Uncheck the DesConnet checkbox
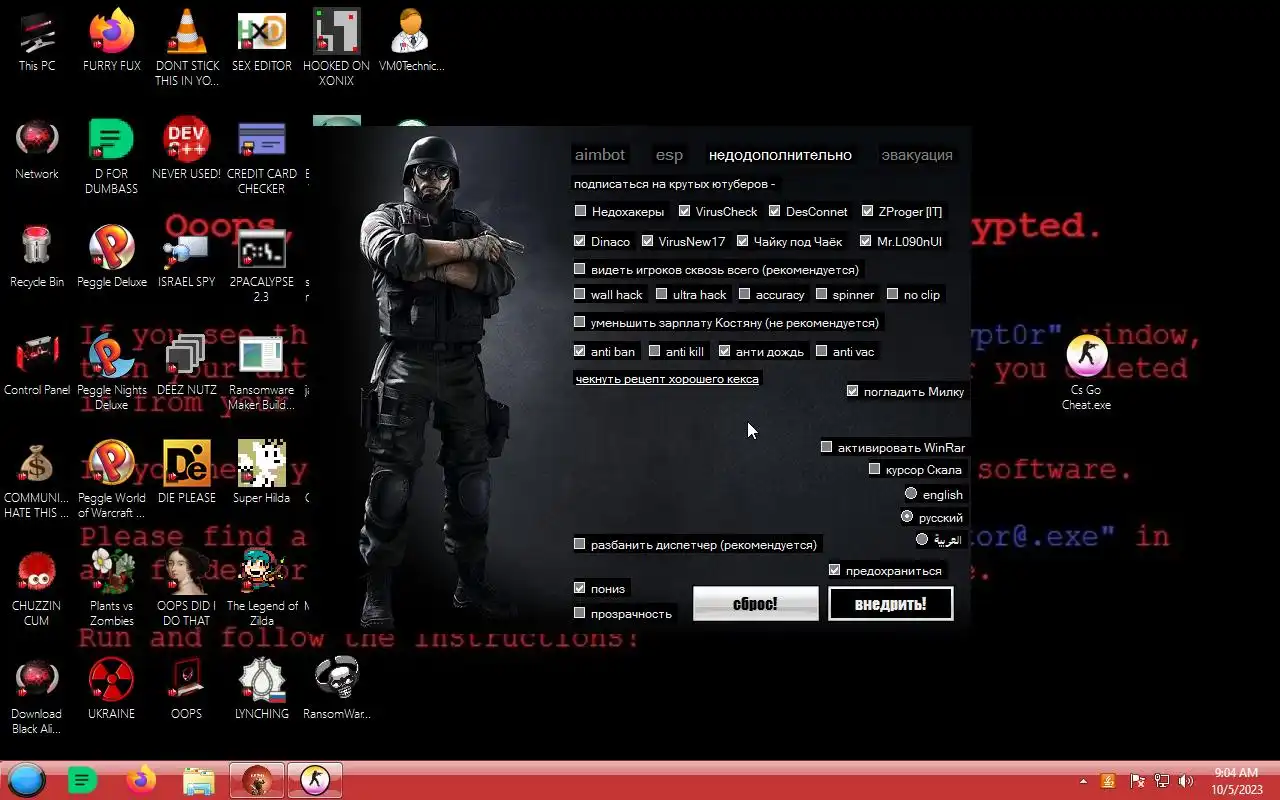 [774, 211]
